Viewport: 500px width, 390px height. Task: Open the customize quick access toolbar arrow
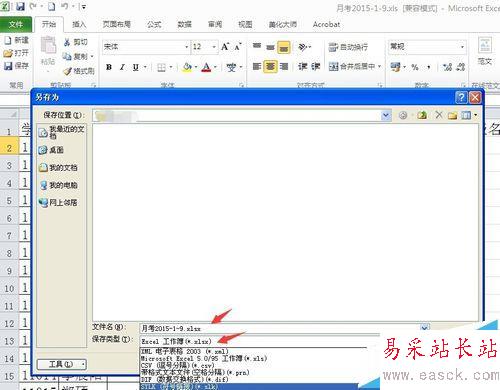83,7
